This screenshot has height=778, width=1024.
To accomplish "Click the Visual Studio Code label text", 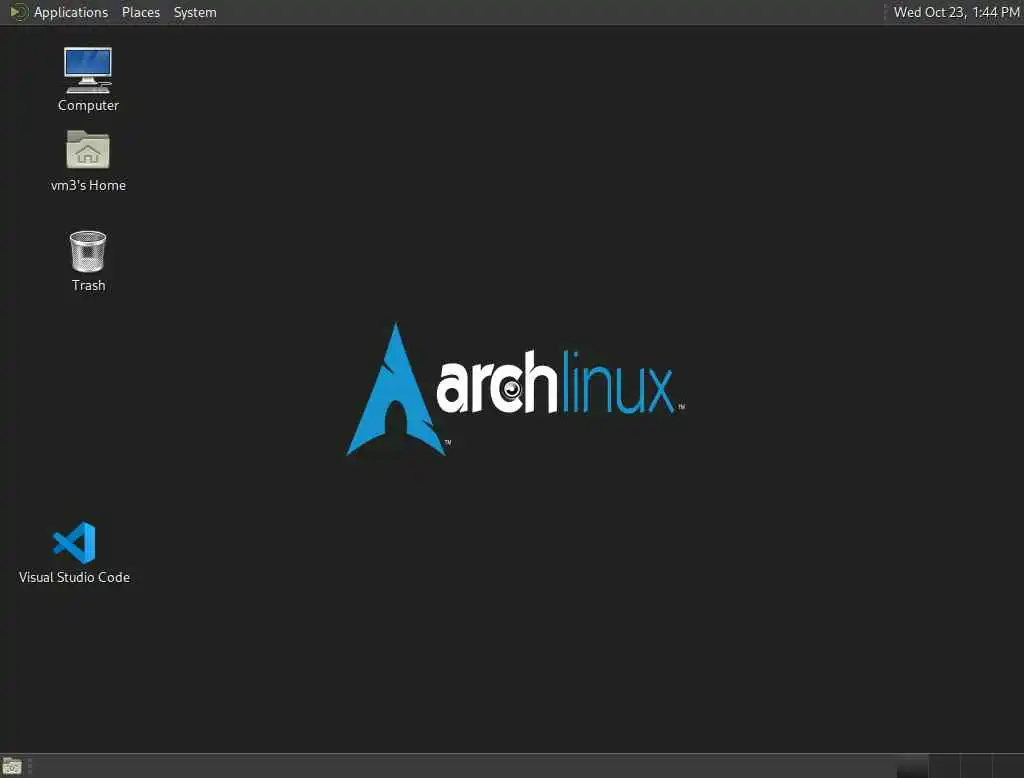I will click(74, 577).
